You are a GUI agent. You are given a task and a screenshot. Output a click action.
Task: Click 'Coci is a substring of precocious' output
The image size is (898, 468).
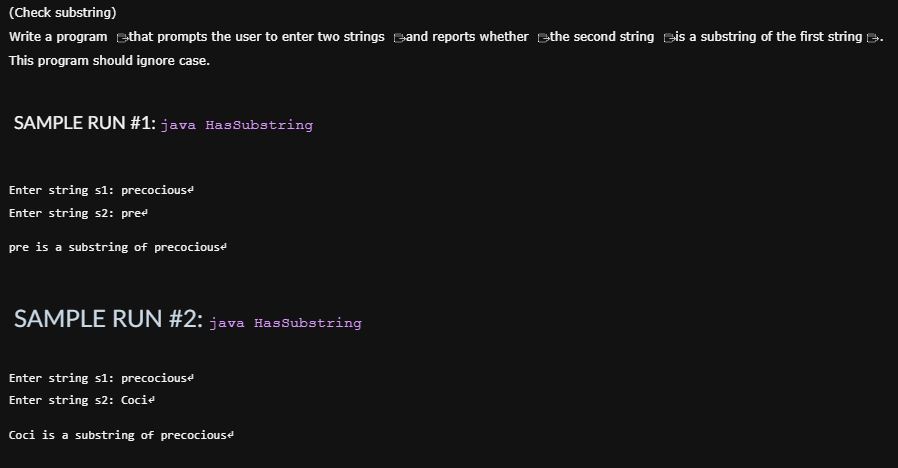[118, 435]
